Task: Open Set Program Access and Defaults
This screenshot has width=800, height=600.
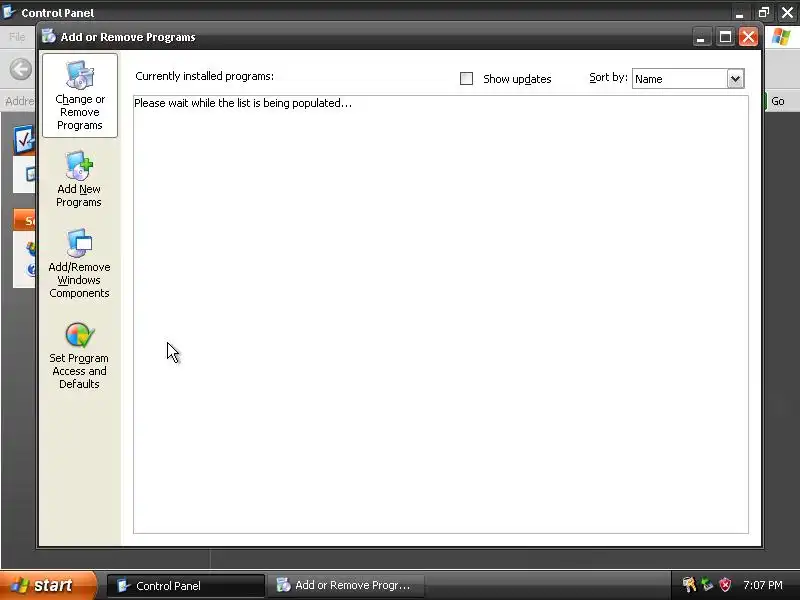Action: pyautogui.click(x=79, y=356)
